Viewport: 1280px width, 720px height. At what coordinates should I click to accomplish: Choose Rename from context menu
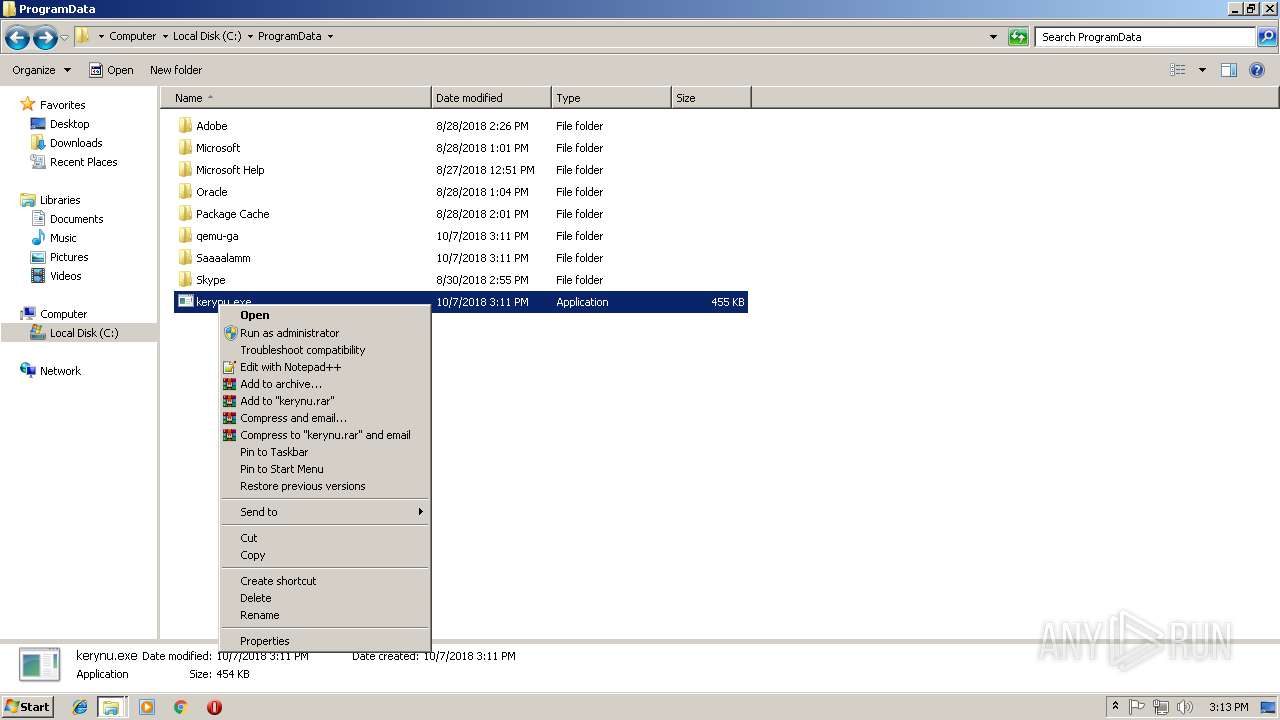click(325, 615)
